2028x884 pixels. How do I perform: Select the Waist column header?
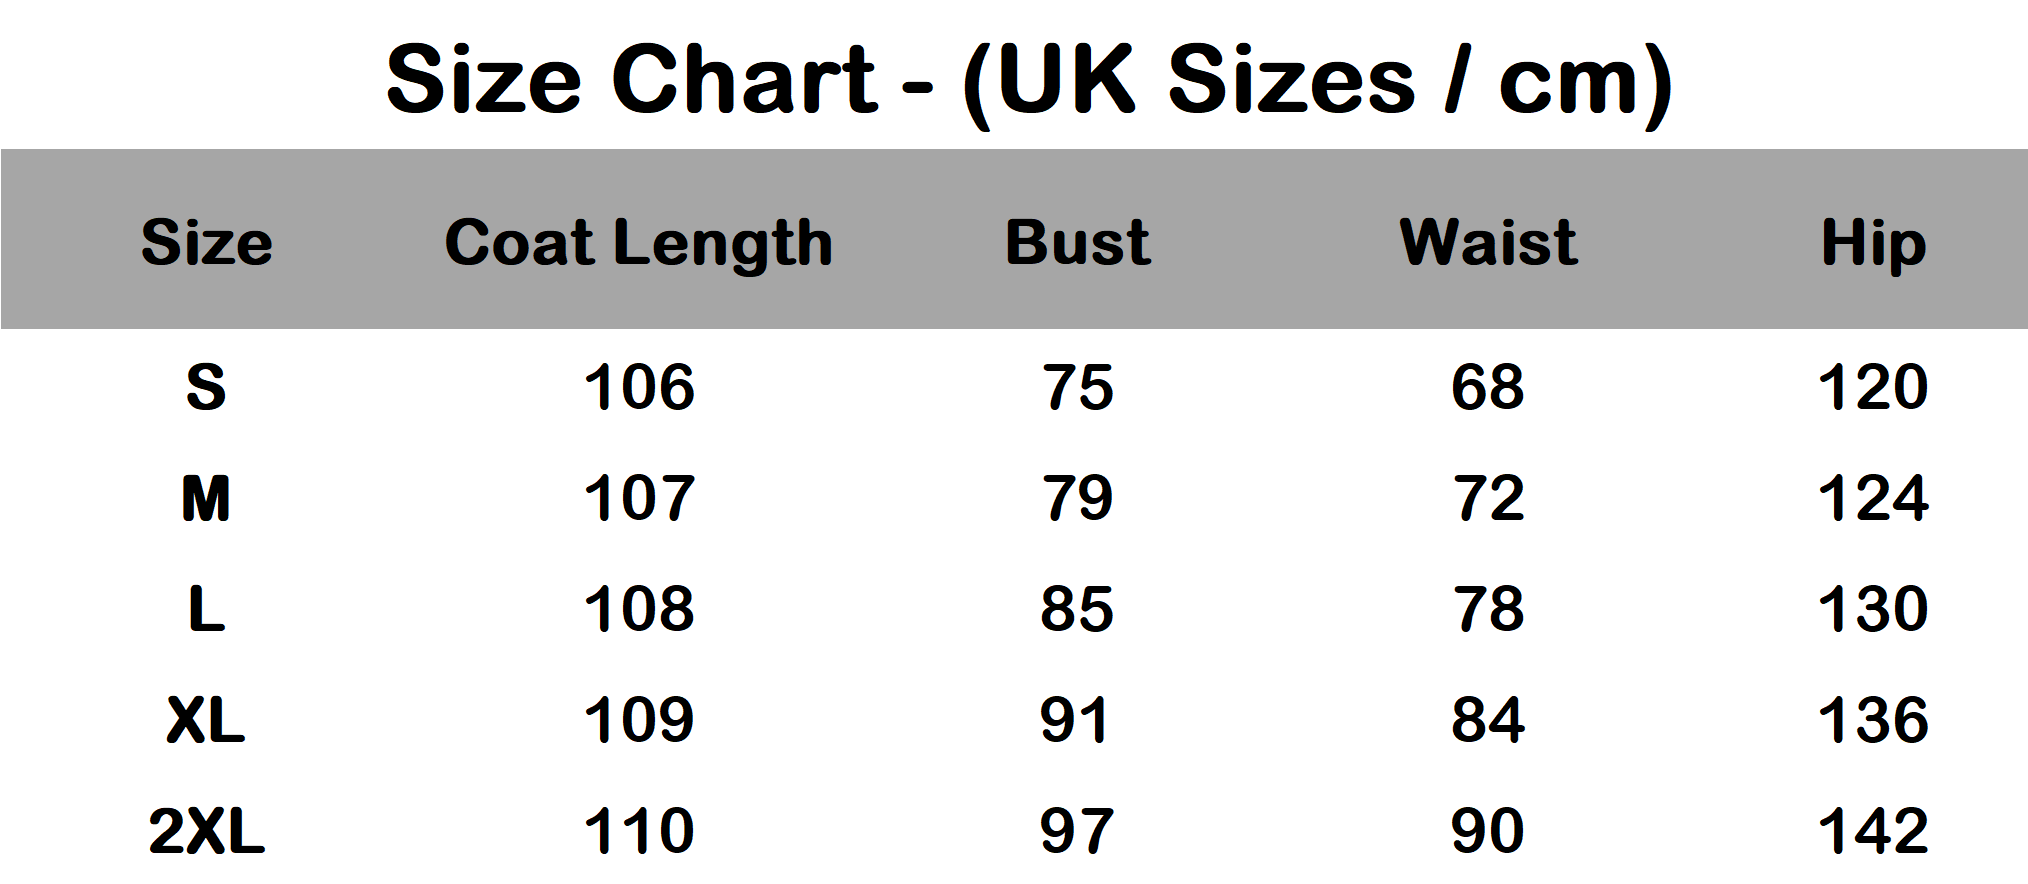tap(1488, 243)
